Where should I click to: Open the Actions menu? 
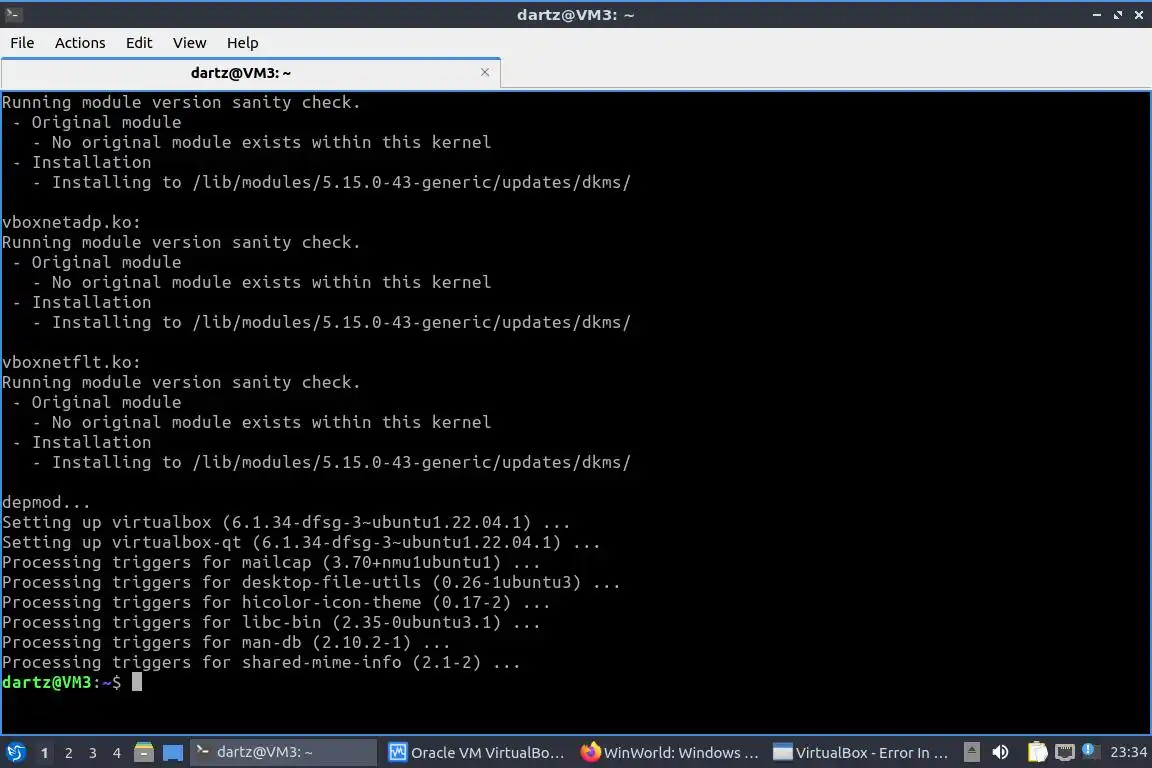click(x=80, y=43)
